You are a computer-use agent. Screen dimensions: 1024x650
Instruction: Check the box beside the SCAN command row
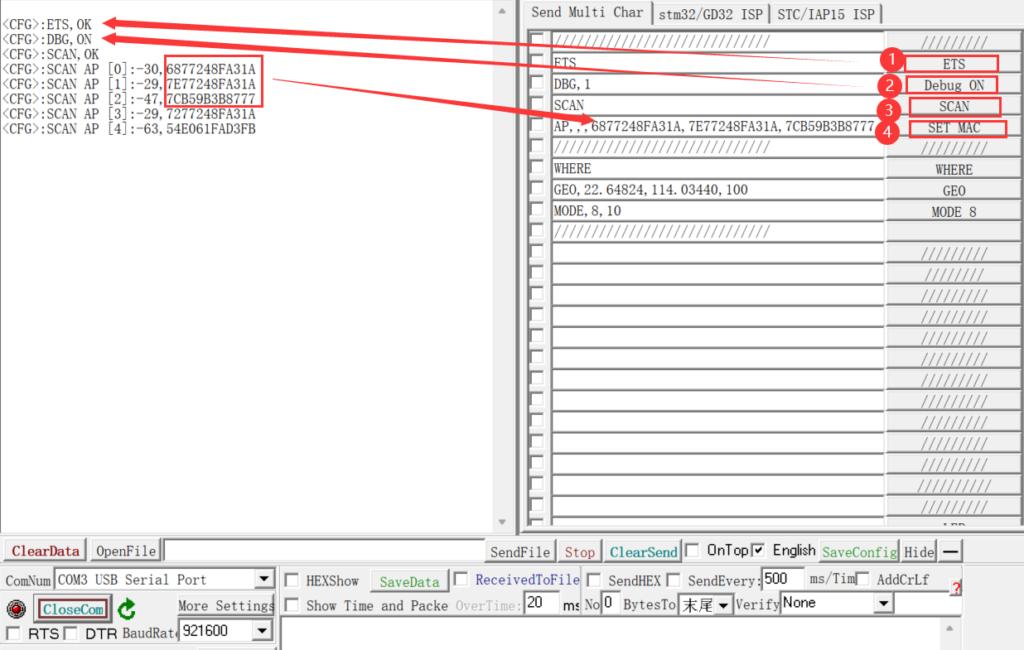[x=538, y=105]
